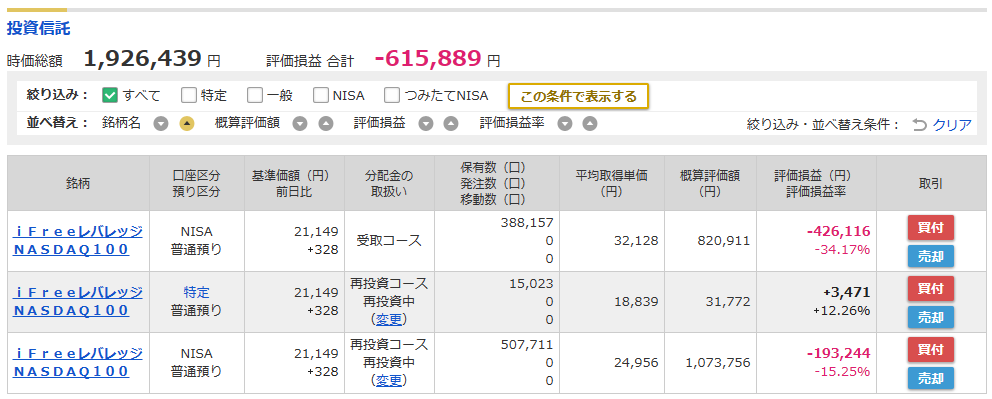Apply filters with この条件で表示する button
The image size is (992, 399).
coord(578,96)
